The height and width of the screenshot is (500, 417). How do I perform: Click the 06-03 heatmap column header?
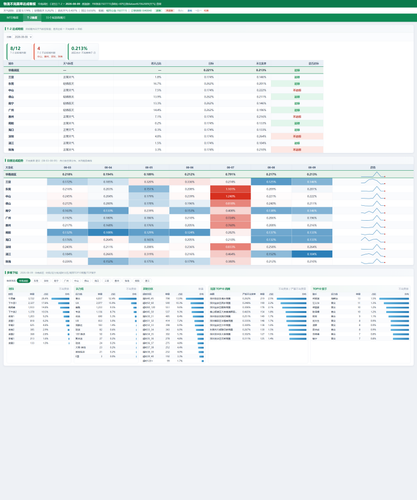[x=67, y=167]
